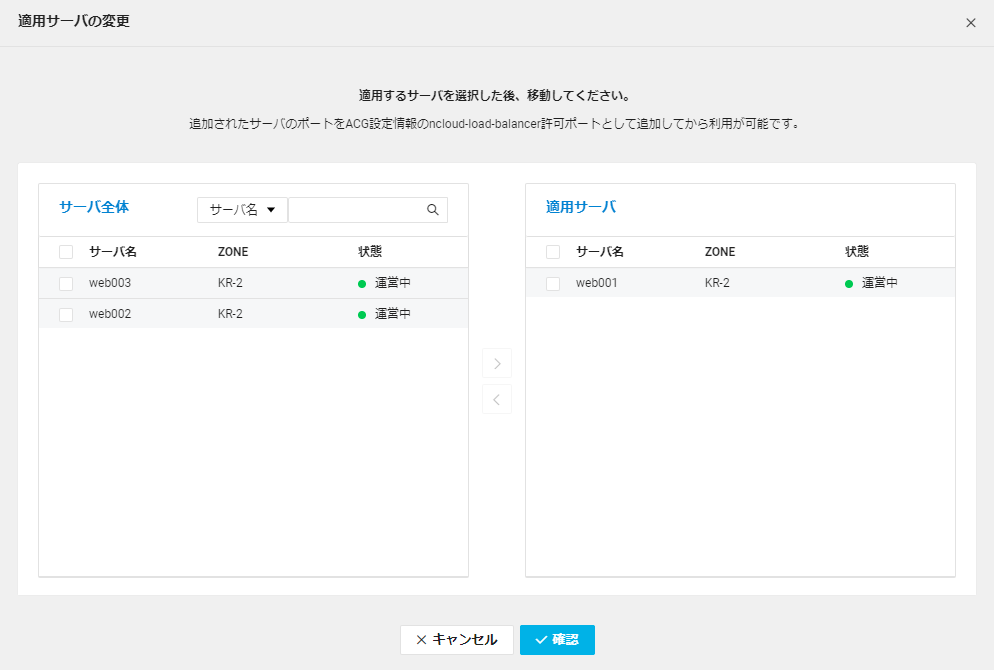Viewport: 994px width, 670px height.
Task: Click 運営中 status of web003
Action: coord(392,283)
